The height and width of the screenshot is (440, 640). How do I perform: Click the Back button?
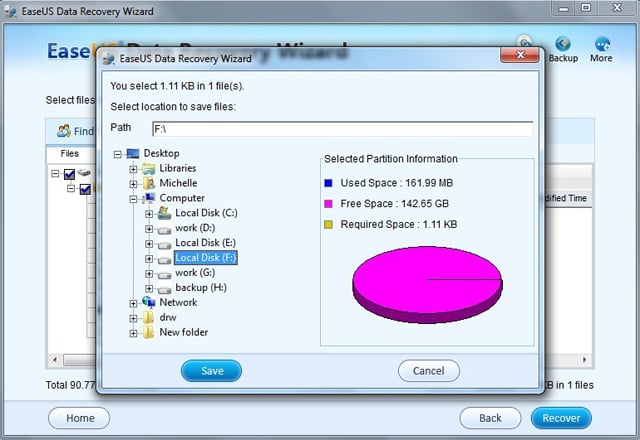pos(490,418)
